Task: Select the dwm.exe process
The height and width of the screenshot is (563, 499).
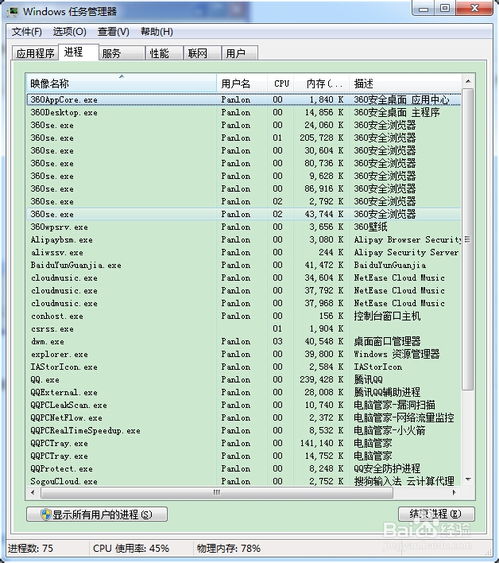Action: point(244,341)
